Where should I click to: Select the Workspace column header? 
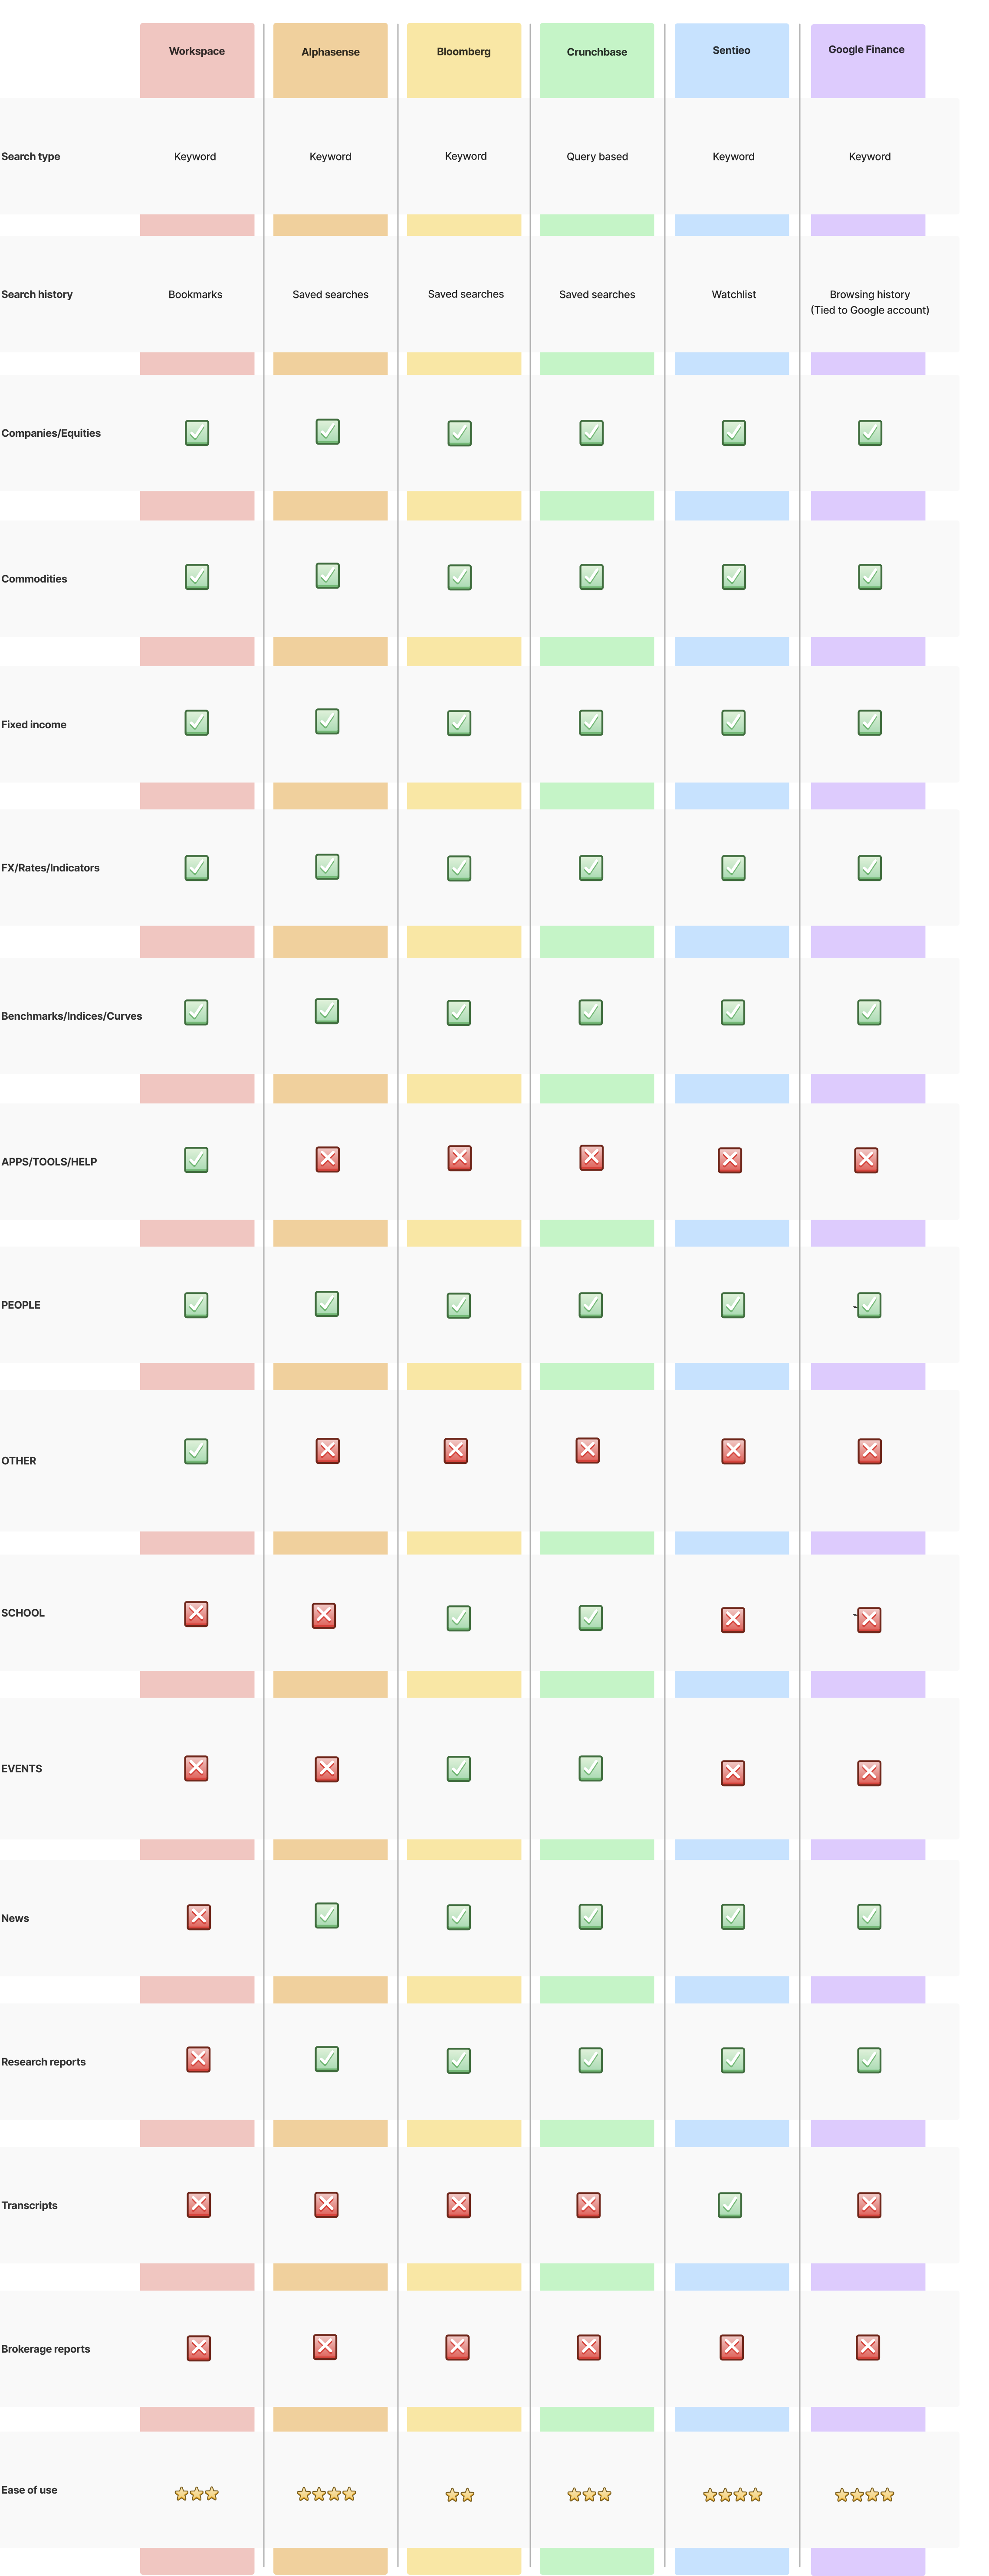[197, 51]
